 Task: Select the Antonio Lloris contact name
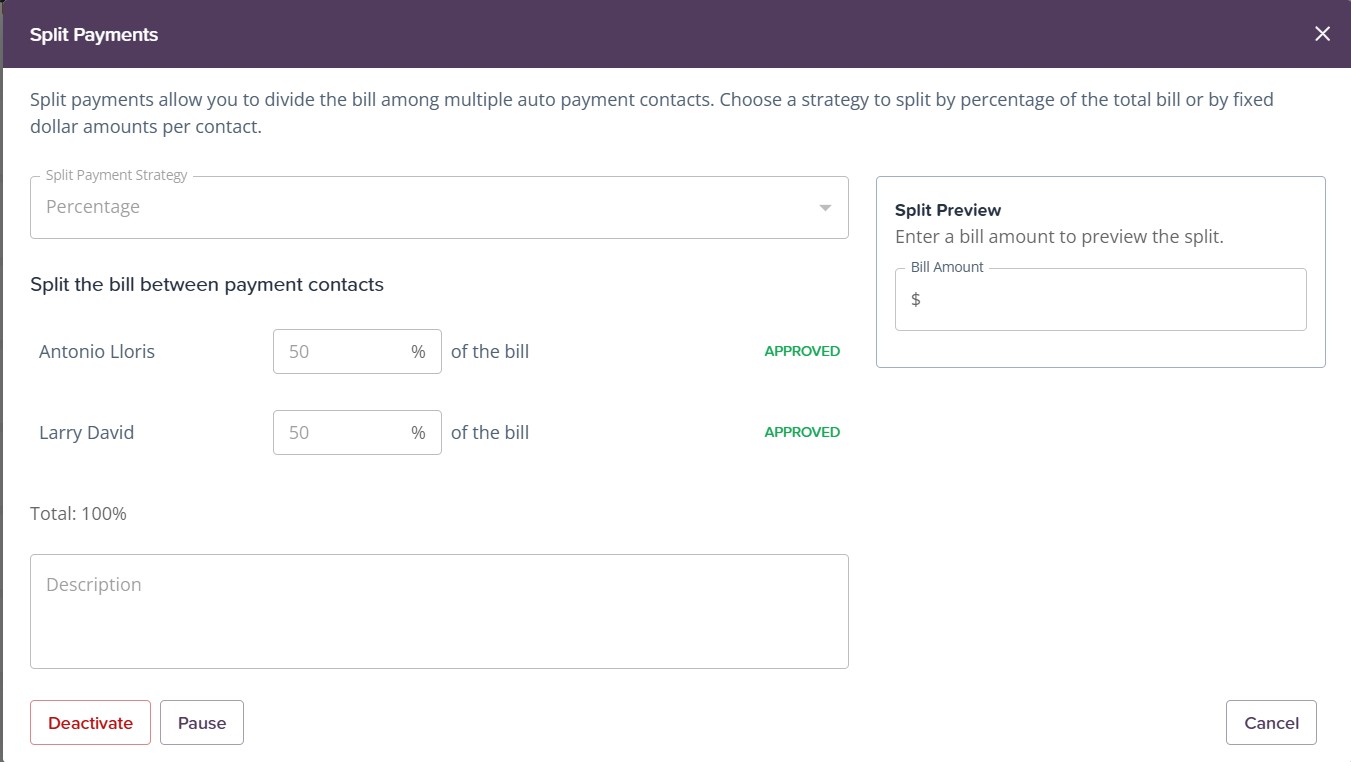point(97,352)
